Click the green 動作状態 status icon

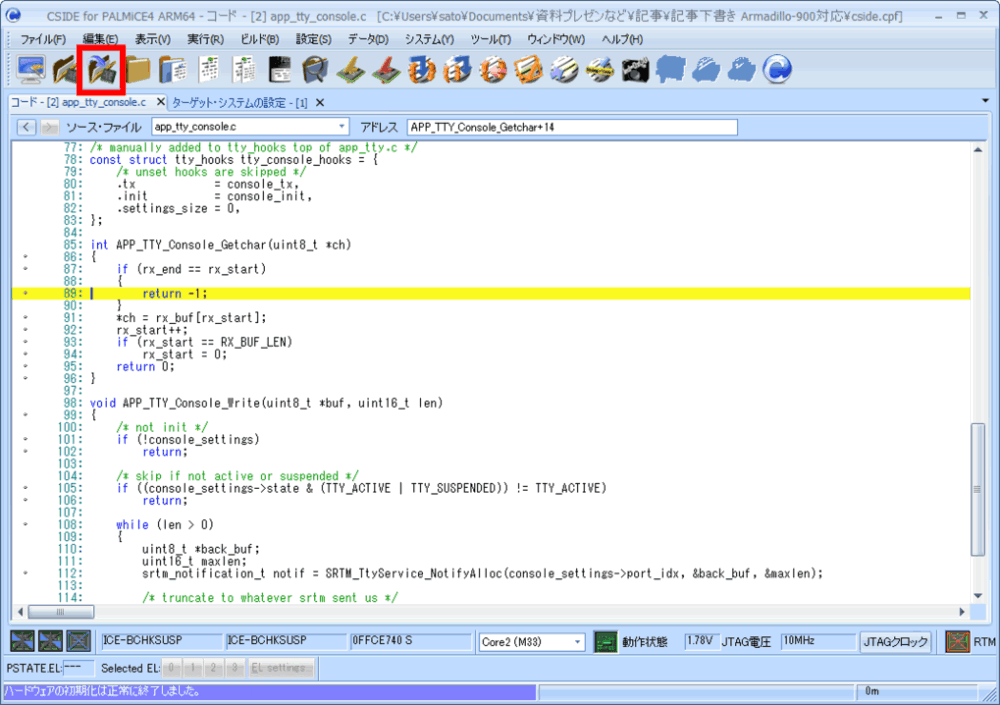605,641
